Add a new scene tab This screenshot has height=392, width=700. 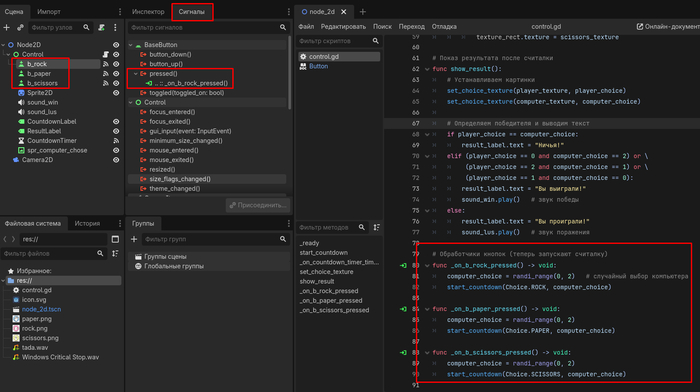(362, 12)
